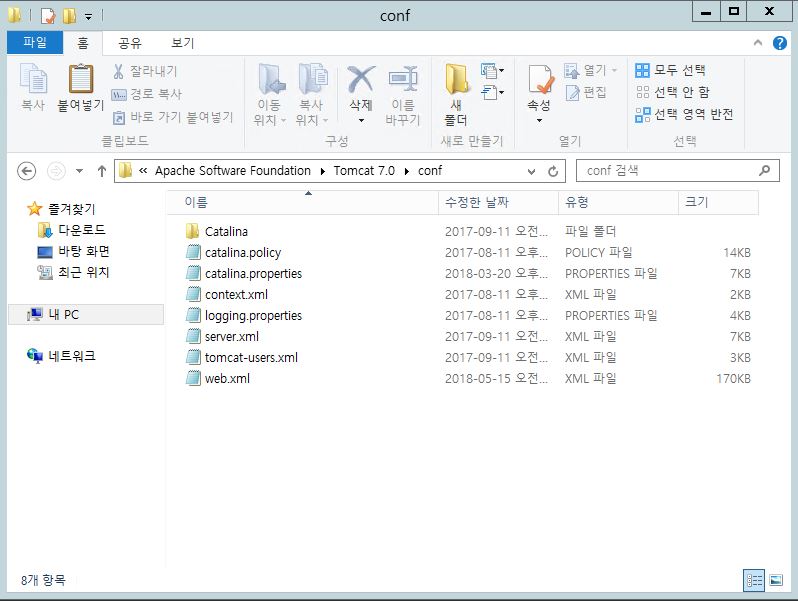
Task: Sort by the 크기 column header
Action: click(718, 203)
